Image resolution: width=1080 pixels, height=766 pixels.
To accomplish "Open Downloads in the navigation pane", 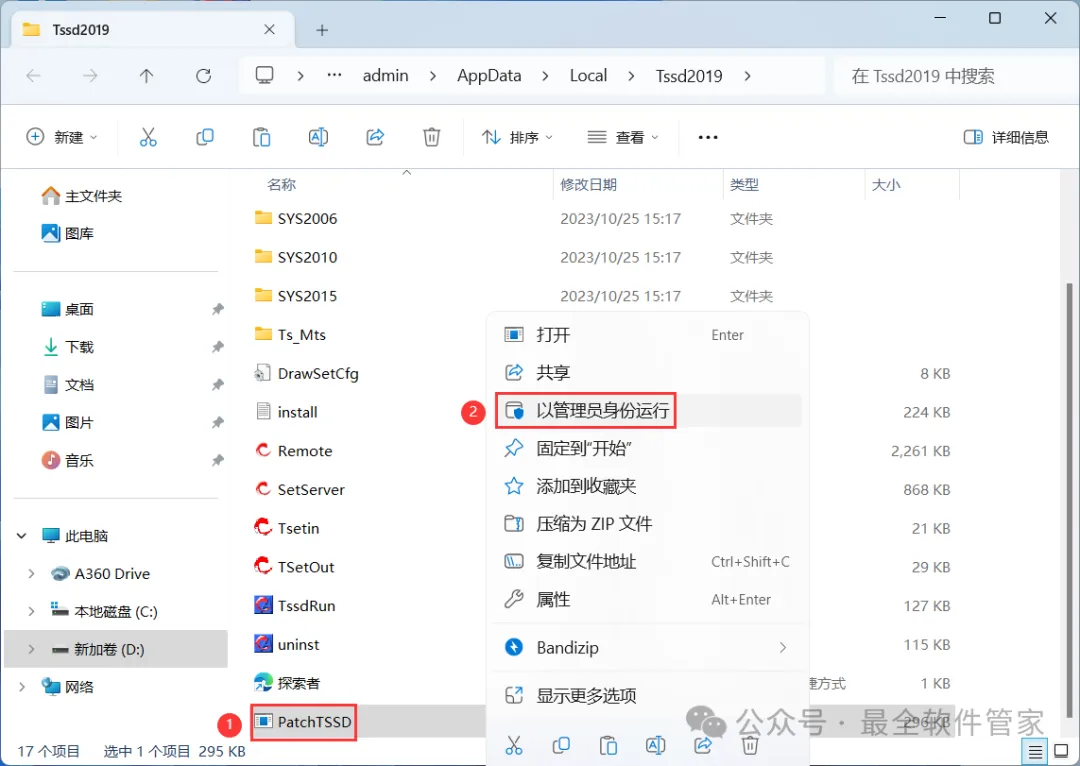I will [69, 346].
